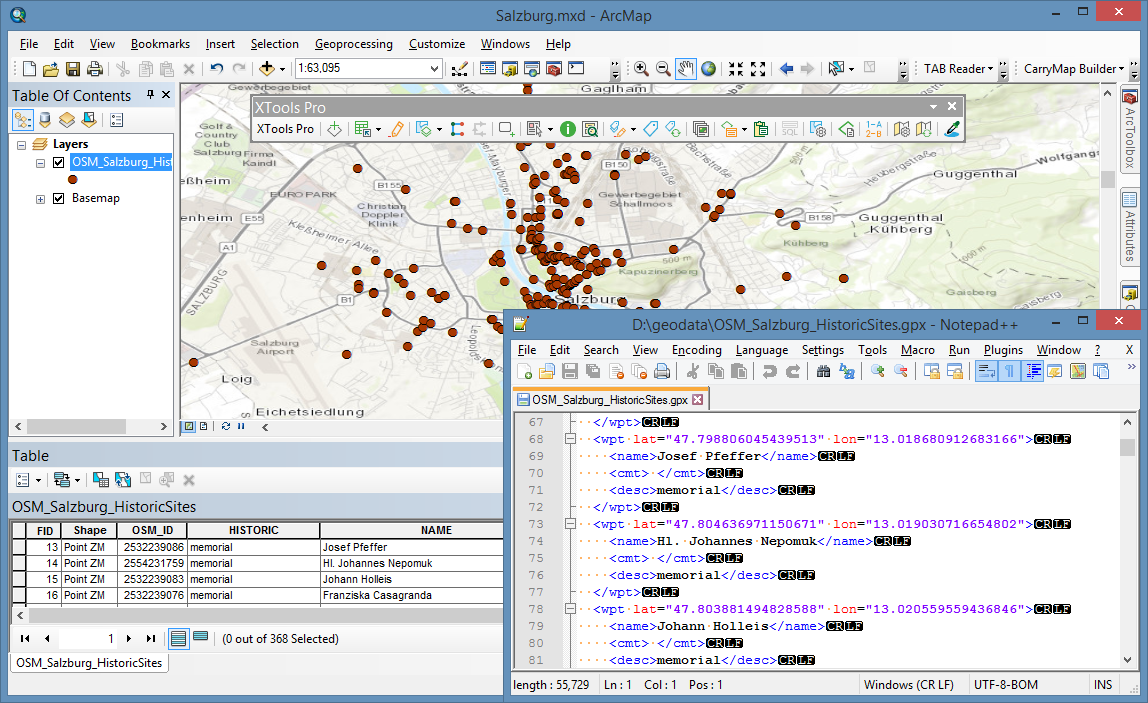Toggle the Basemap layer checkbox off

click(57, 198)
